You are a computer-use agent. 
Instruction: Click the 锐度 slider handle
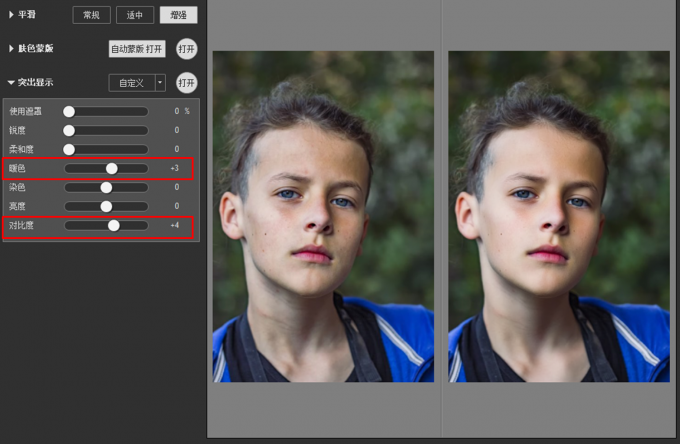[x=69, y=130]
